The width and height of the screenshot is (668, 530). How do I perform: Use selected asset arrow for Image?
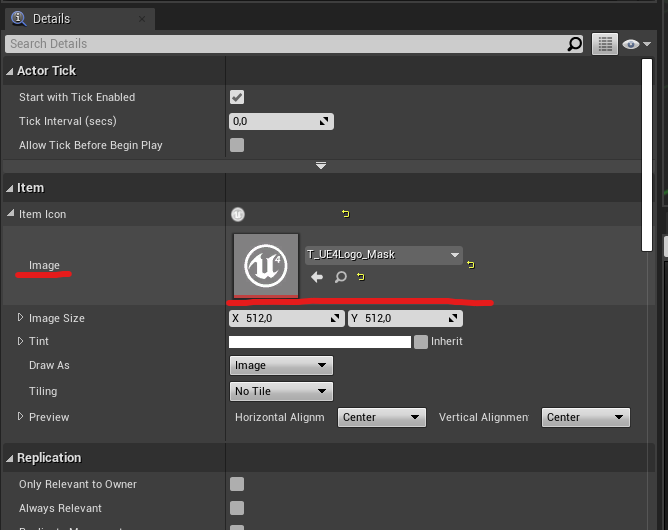pos(317,277)
